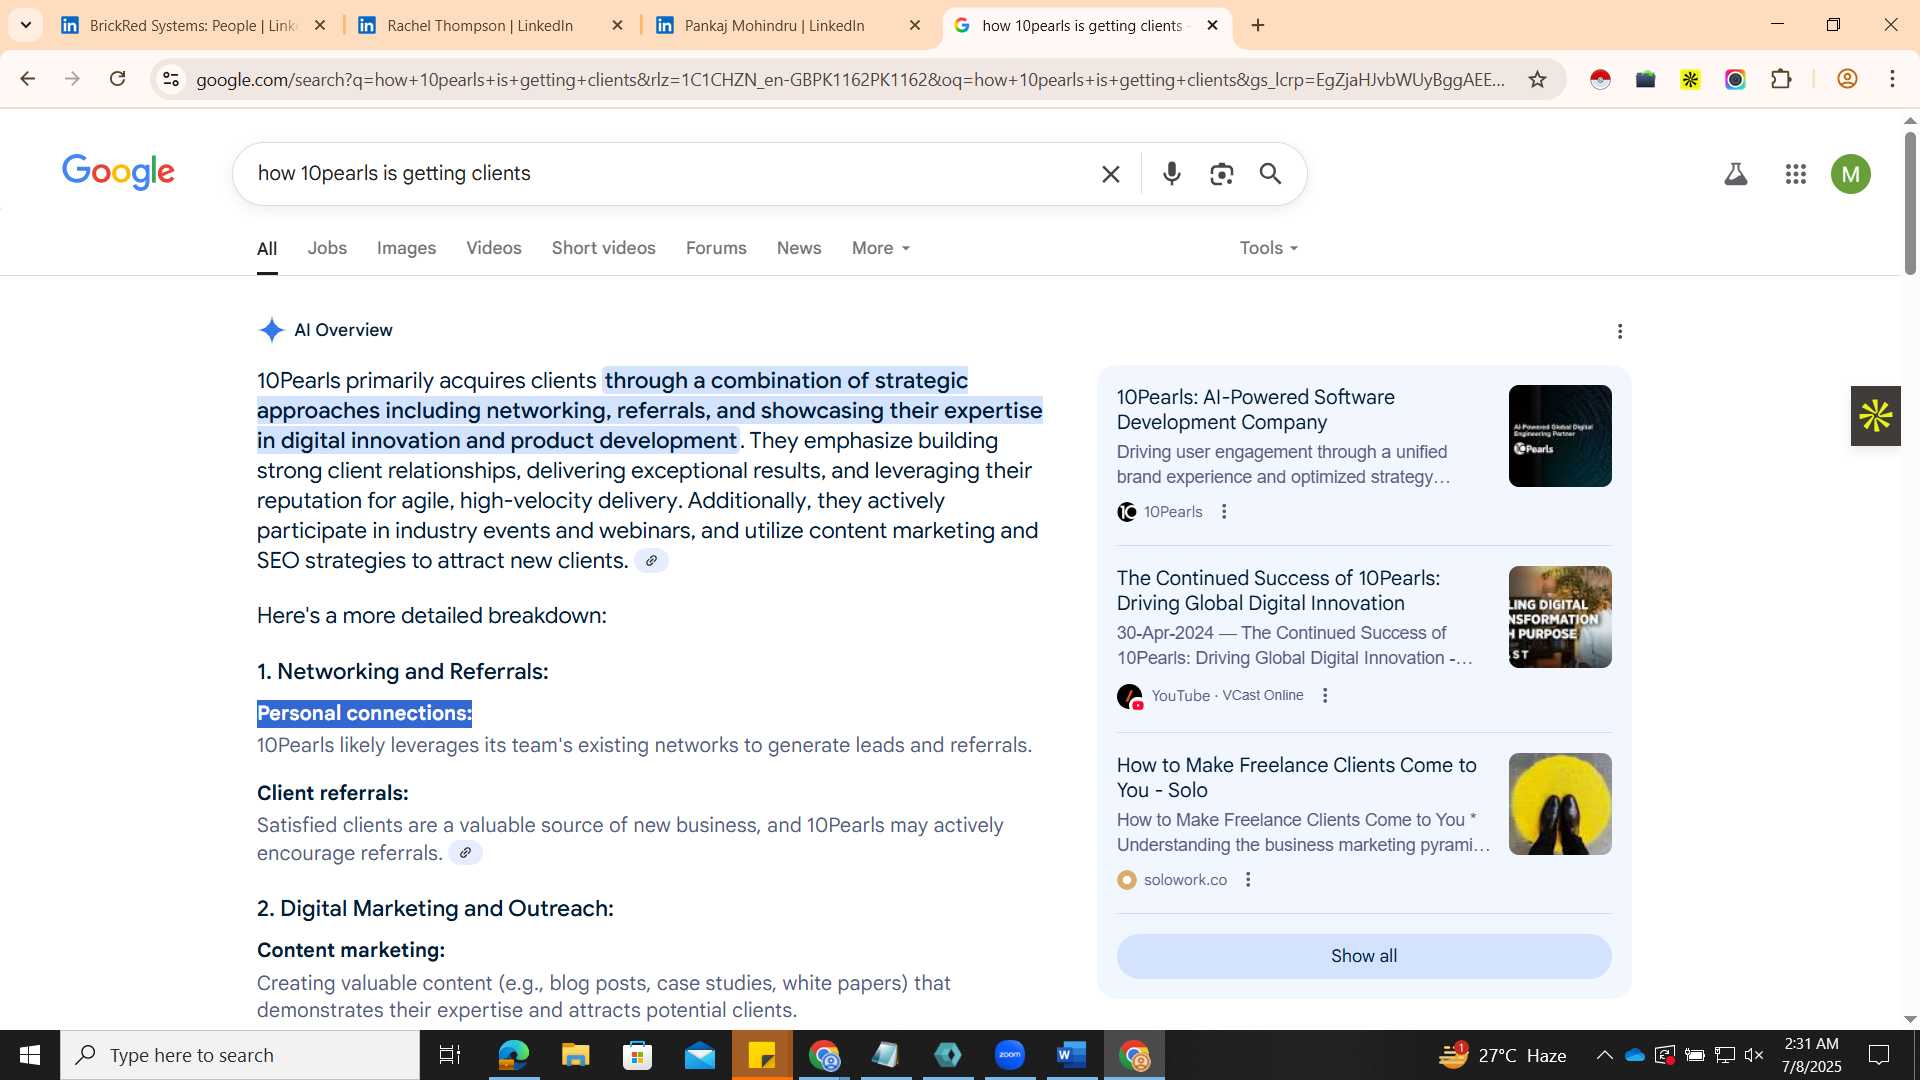Open options dots beside solowork.co
Viewport: 1920px width, 1080px height.
coord(1248,880)
